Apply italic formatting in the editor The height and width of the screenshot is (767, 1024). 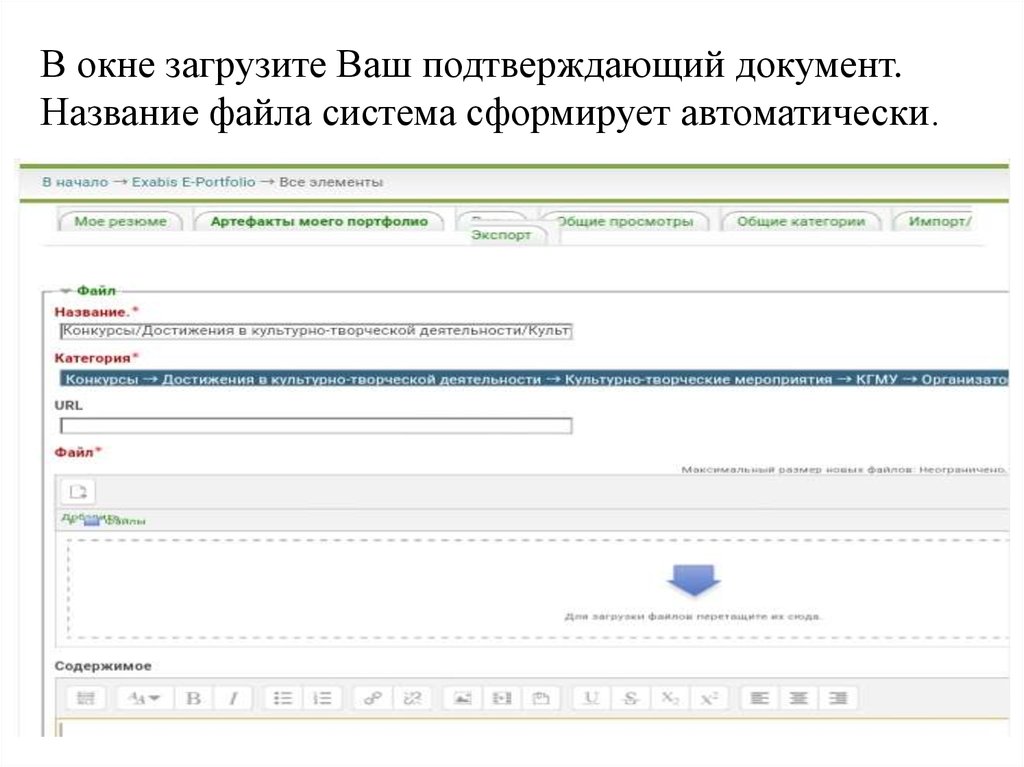pos(233,698)
